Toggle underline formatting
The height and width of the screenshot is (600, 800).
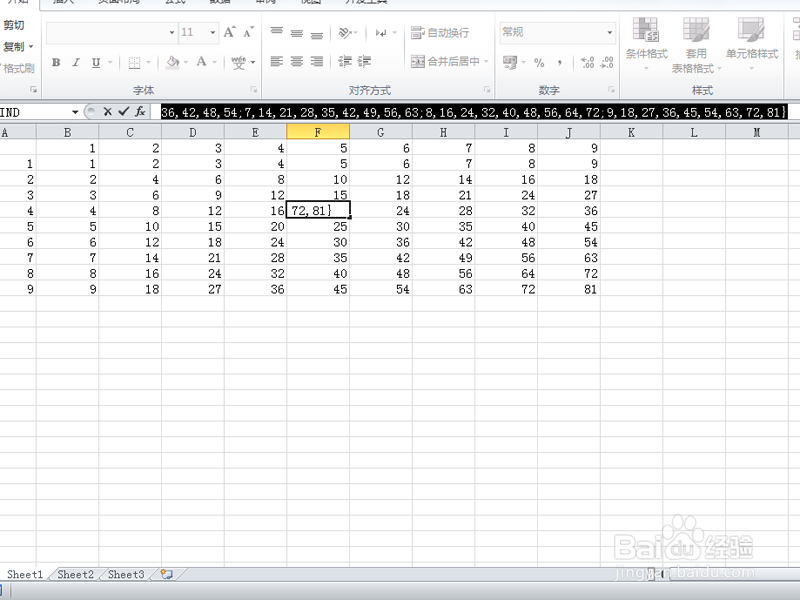pyautogui.click(x=95, y=62)
